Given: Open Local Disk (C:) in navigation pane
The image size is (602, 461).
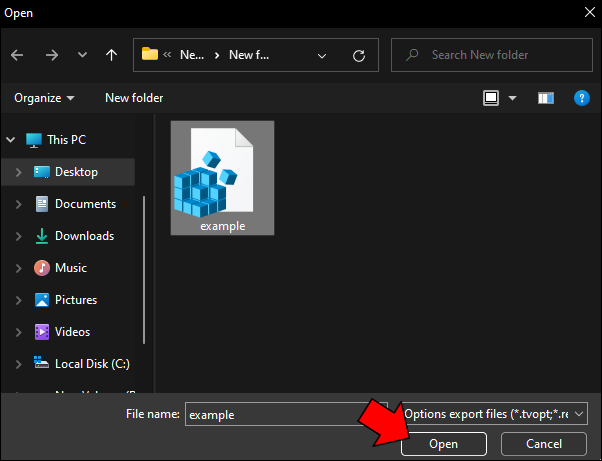Looking at the screenshot, I should 92,364.
